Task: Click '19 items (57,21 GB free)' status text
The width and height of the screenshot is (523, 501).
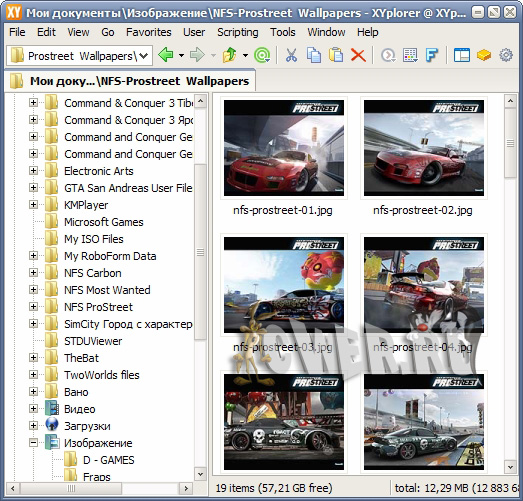Action: click(274, 488)
